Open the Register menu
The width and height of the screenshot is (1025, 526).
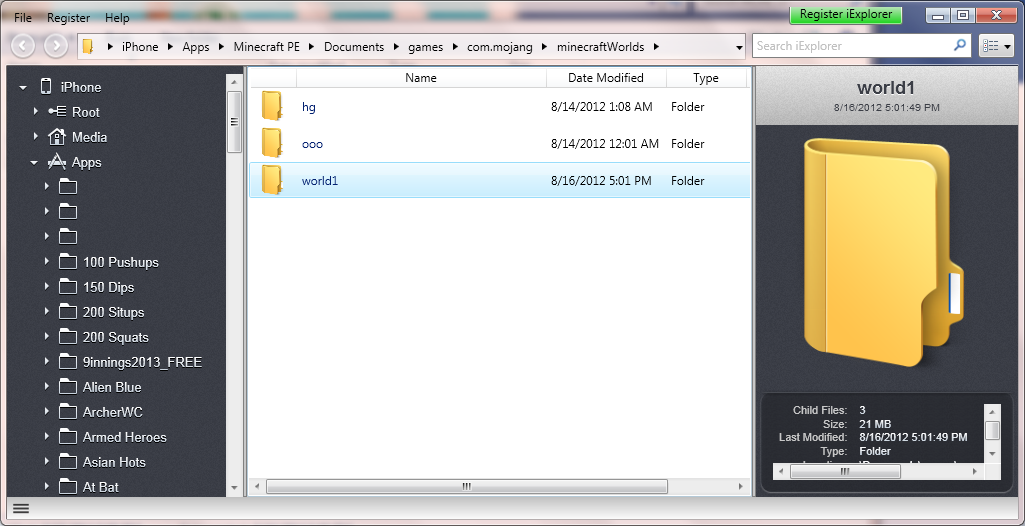pos(69,18)
